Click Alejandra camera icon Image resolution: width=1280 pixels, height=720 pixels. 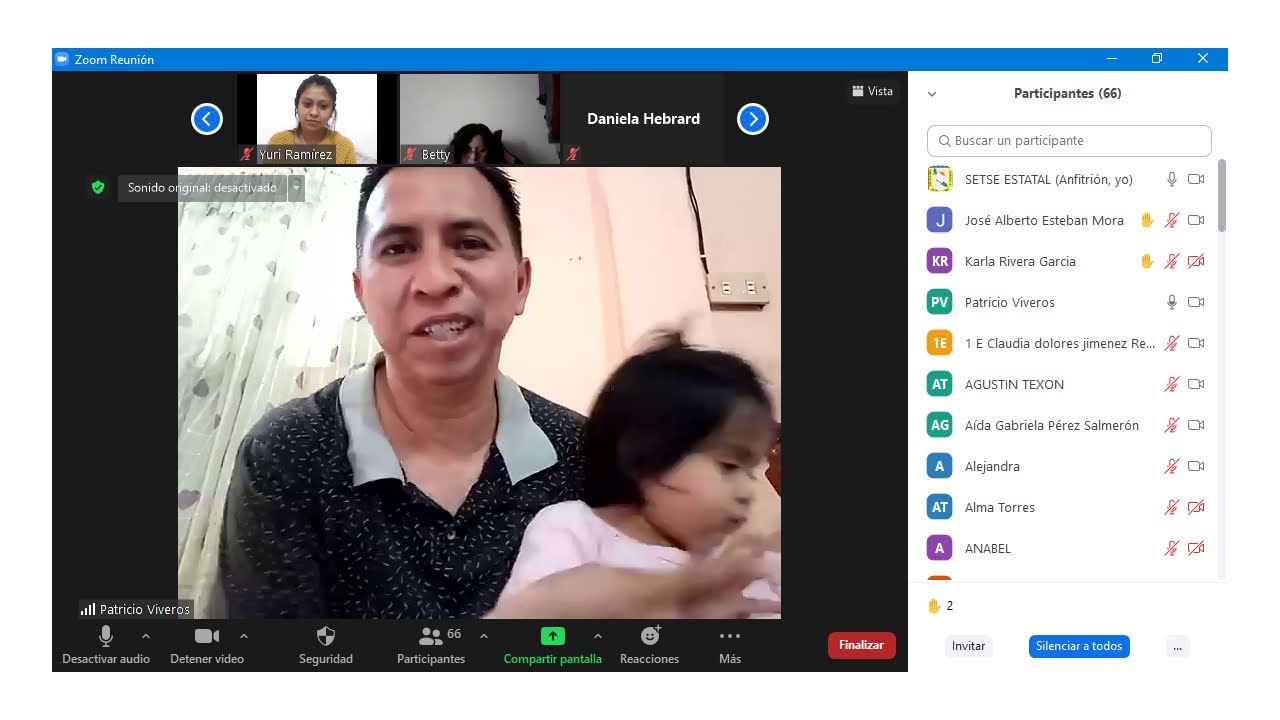coord(1196,466)
